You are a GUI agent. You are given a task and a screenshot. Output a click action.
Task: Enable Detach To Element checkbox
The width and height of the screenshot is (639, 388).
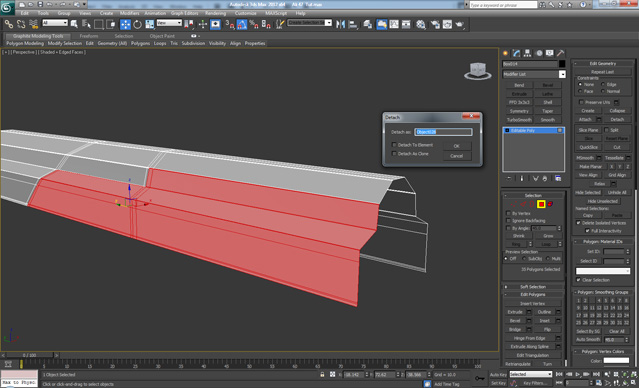pos(394,145)
